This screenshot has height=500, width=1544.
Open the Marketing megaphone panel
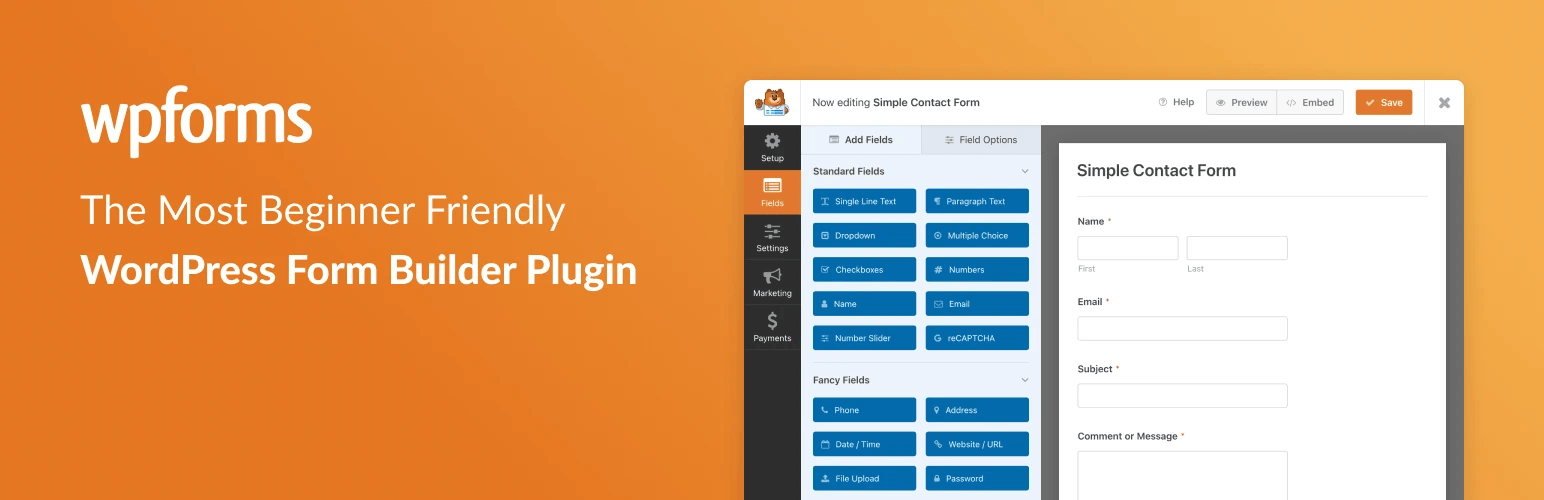click(x=772, y=282)
